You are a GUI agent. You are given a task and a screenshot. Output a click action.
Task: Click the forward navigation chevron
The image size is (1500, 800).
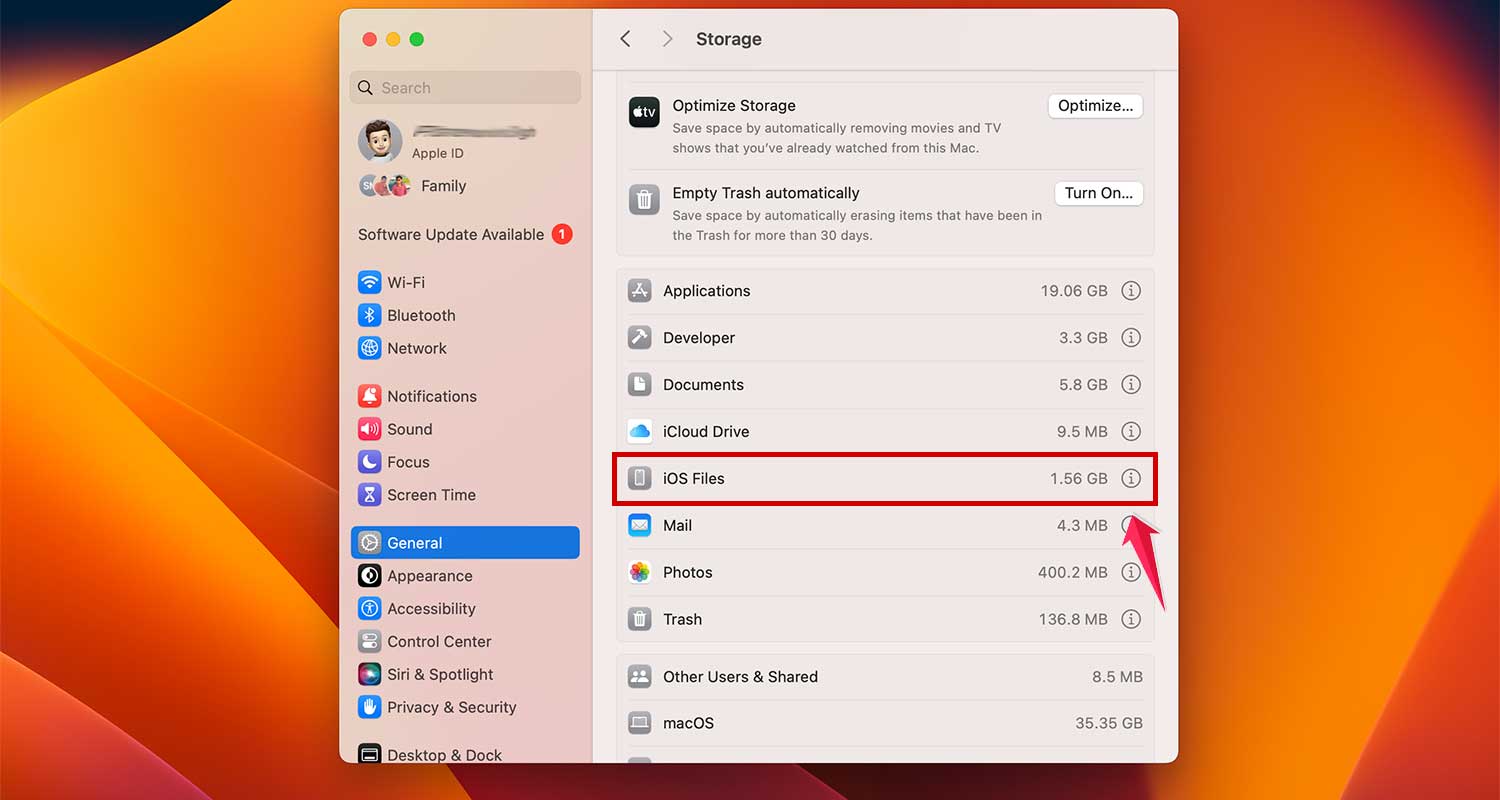[x=666, y=38]
